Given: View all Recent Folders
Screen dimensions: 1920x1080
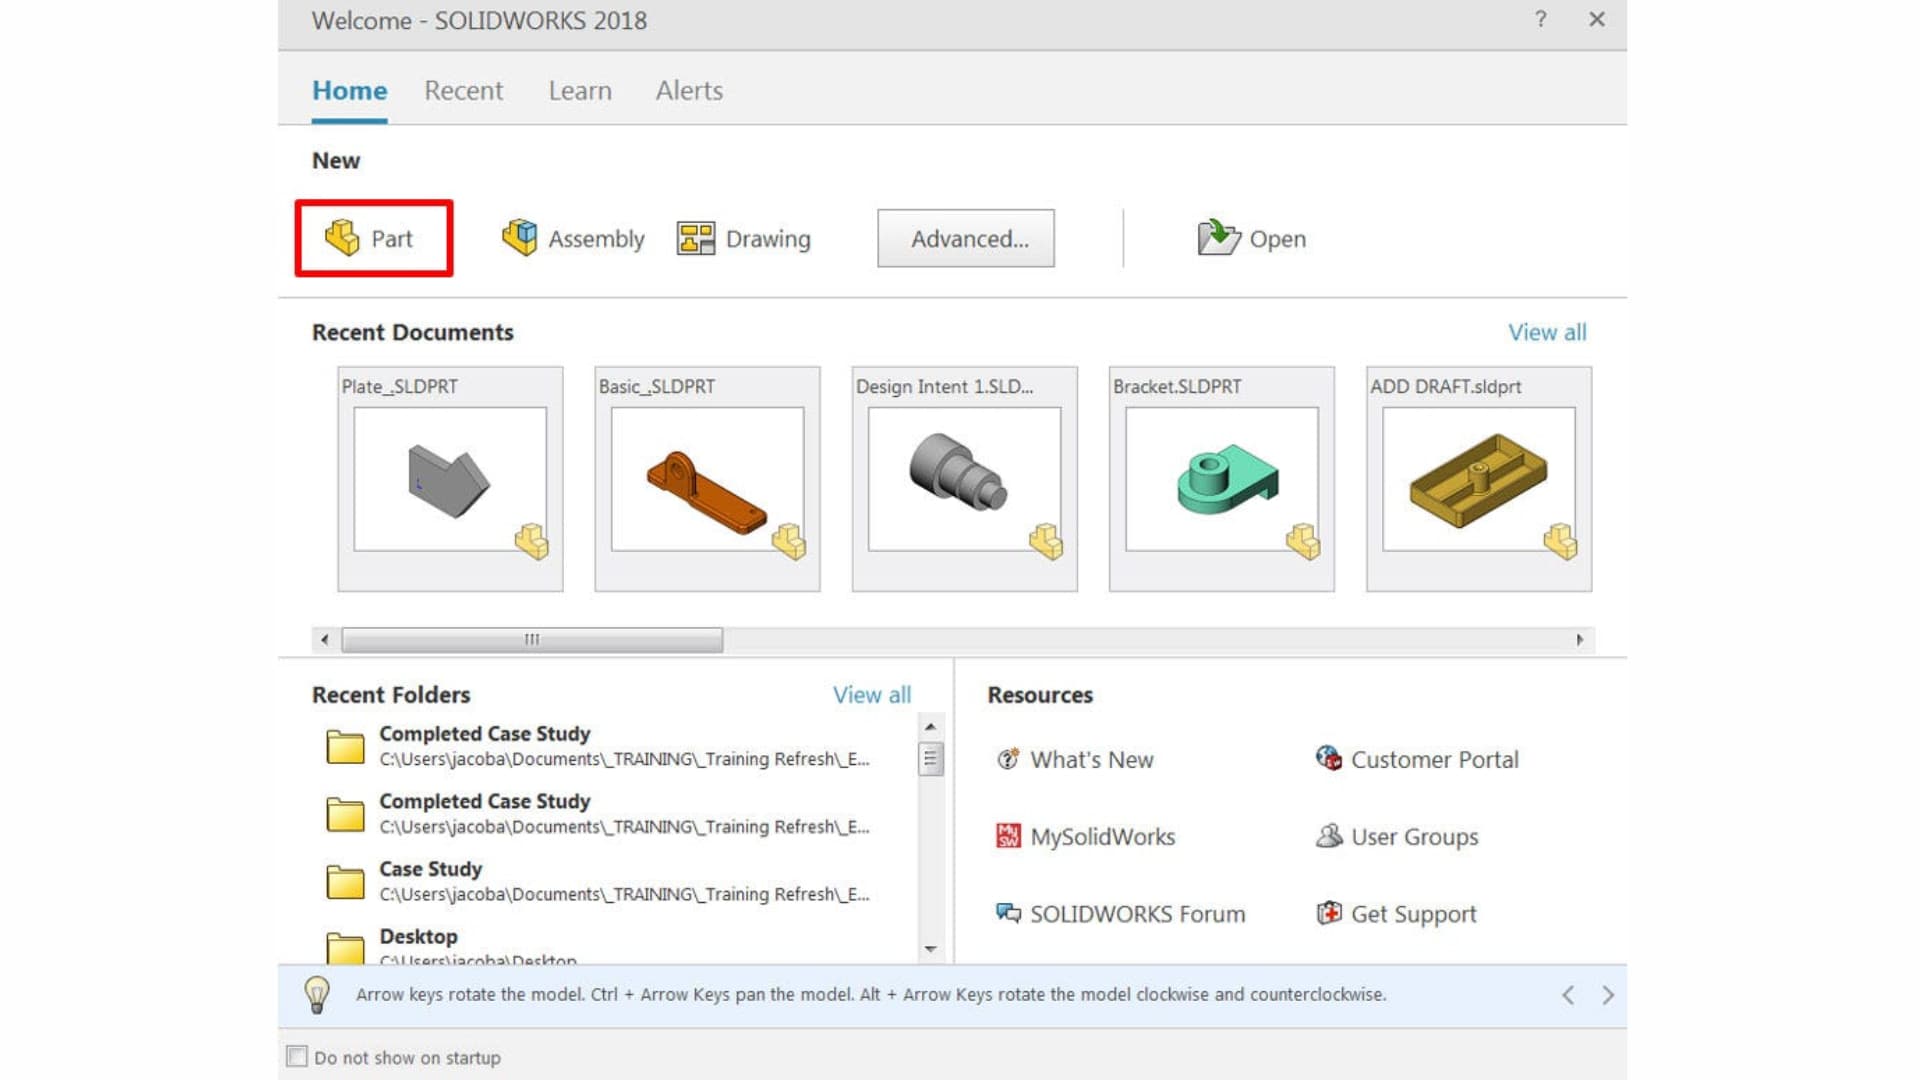Looking at the screenshot, I should tap(871, 694).
